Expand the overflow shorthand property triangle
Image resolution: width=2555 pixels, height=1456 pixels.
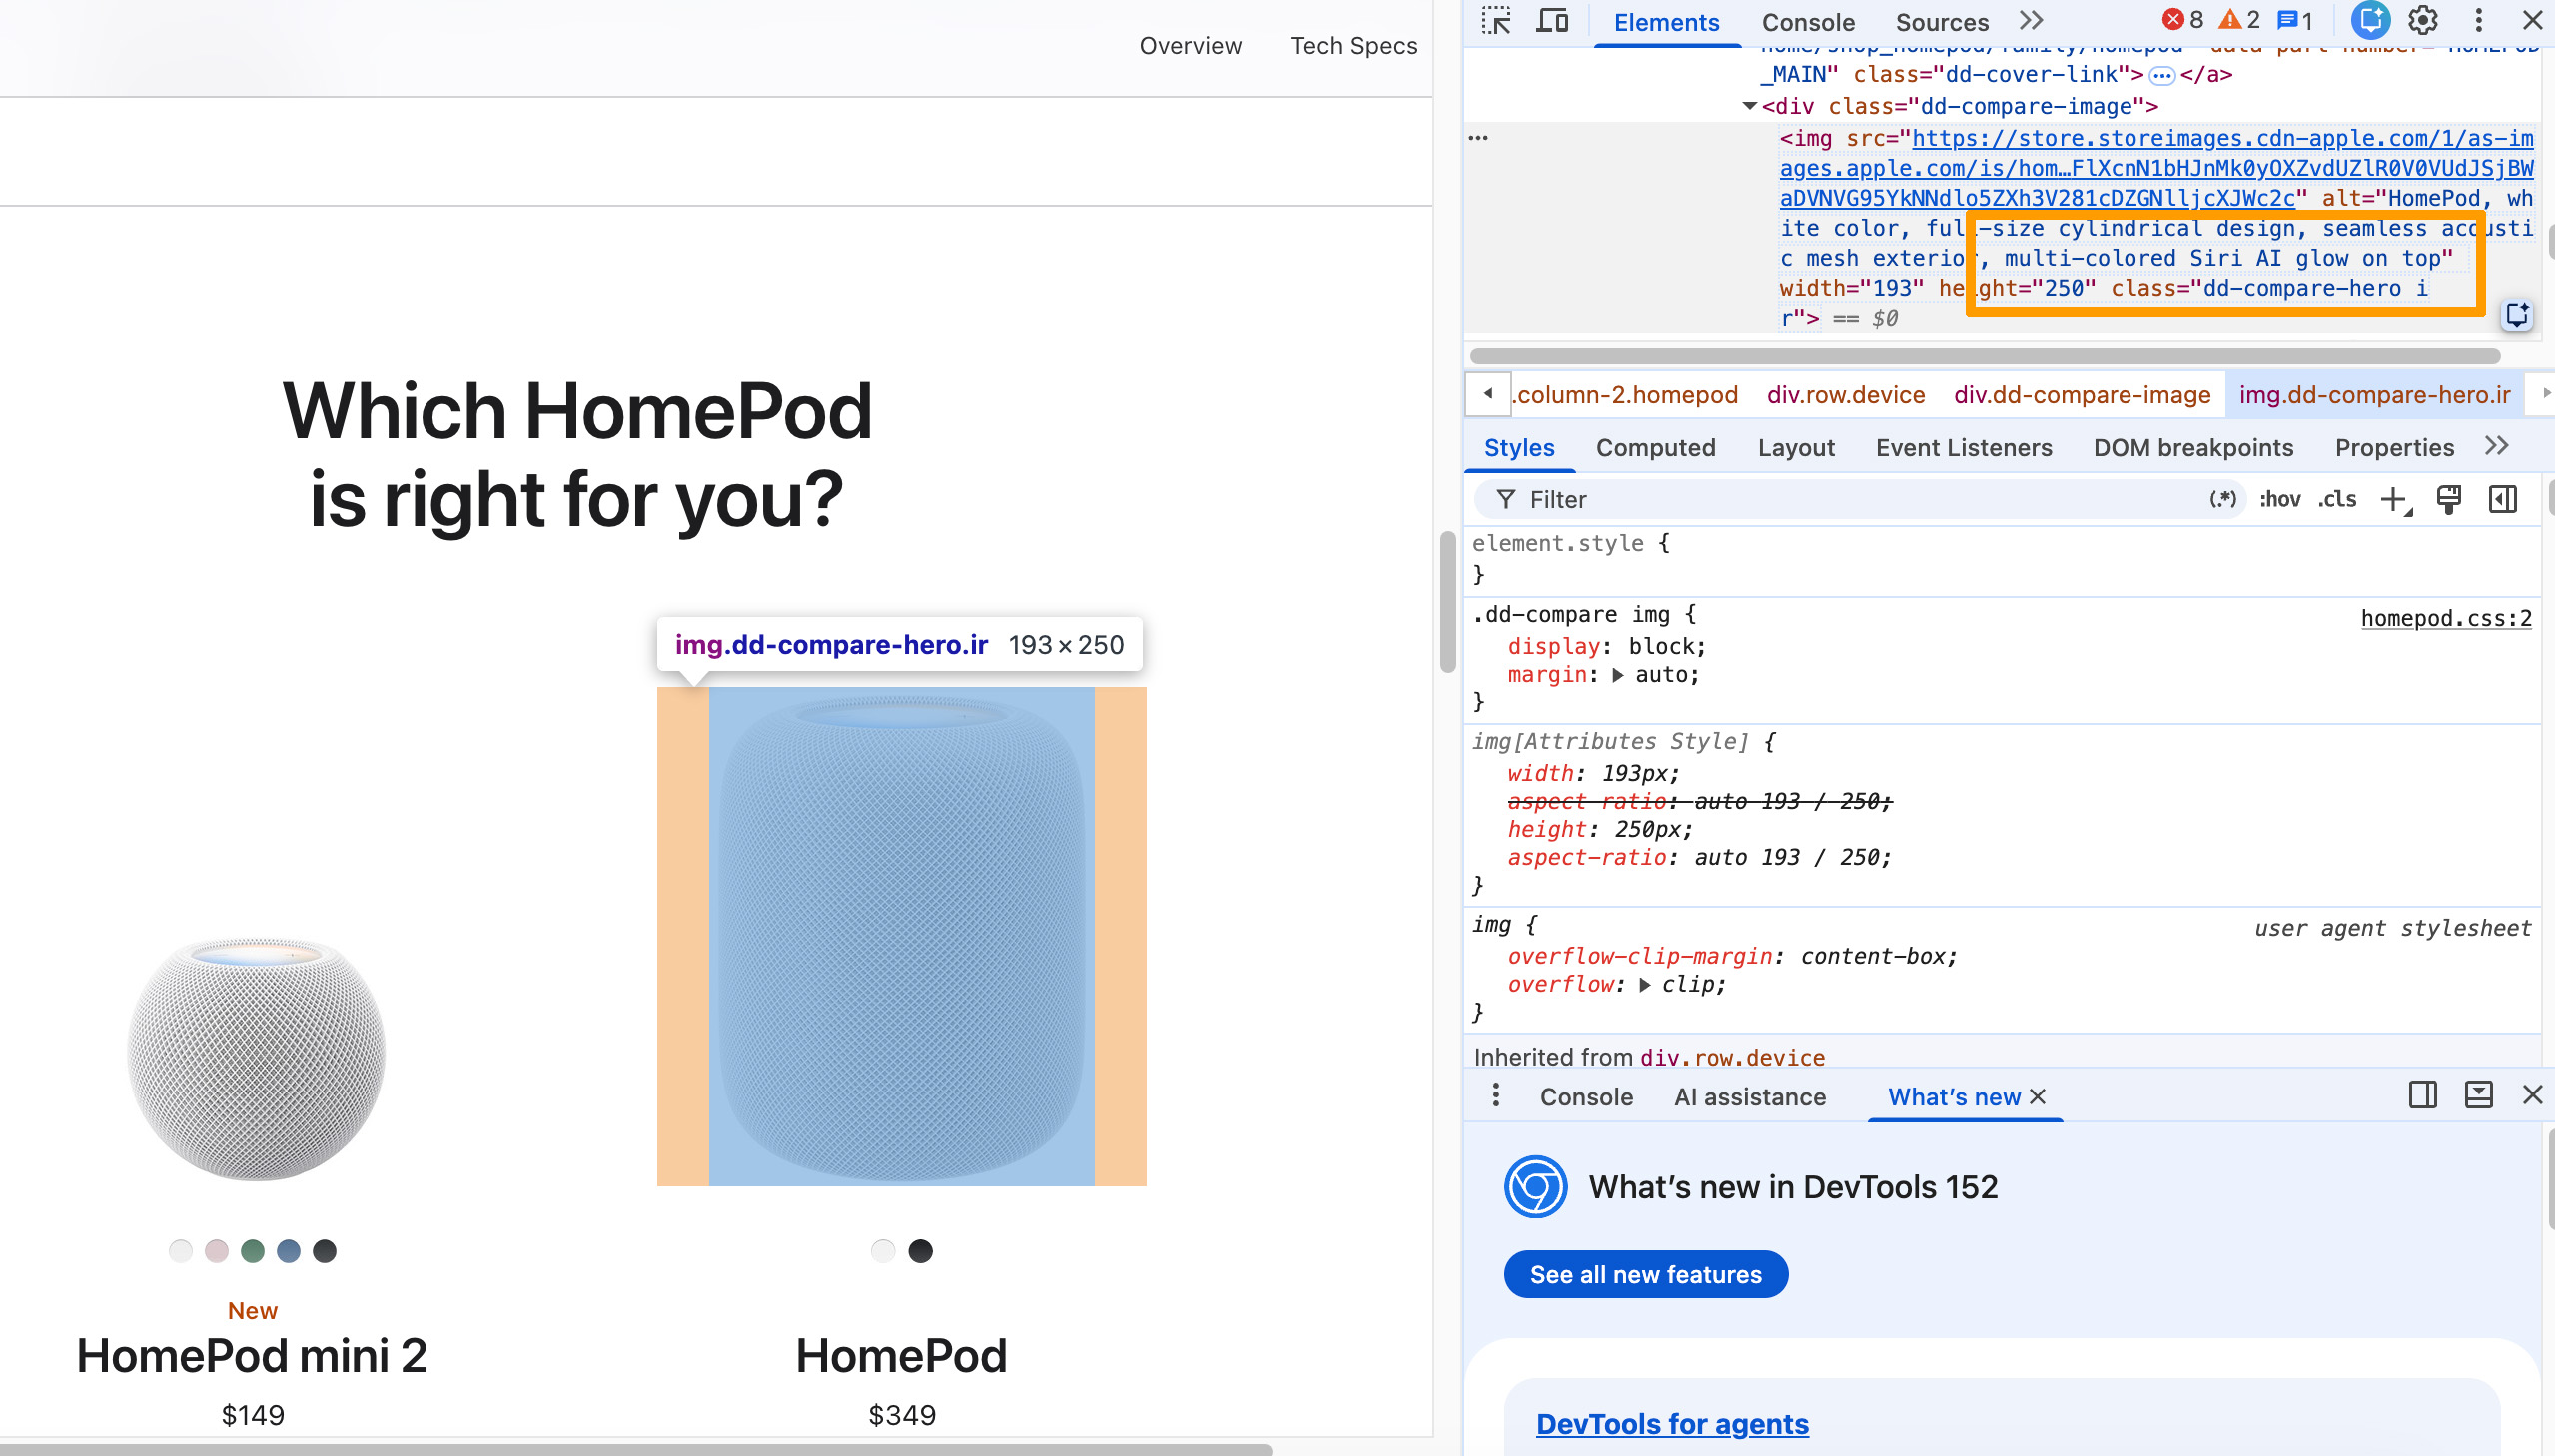(x=1644, y=985)
